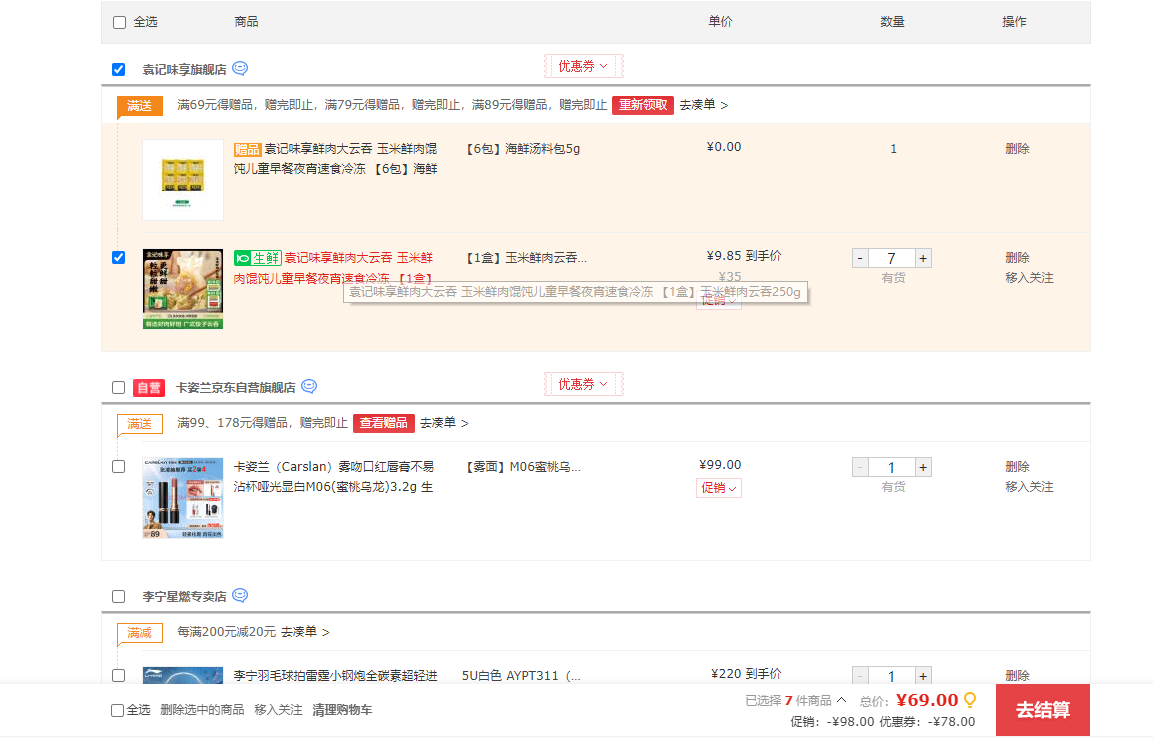Image resolution: width=1153 pixels, height=738 pixels.
Task: Click 删除选中的商品 in bottom bar
Action: (202, 709)
